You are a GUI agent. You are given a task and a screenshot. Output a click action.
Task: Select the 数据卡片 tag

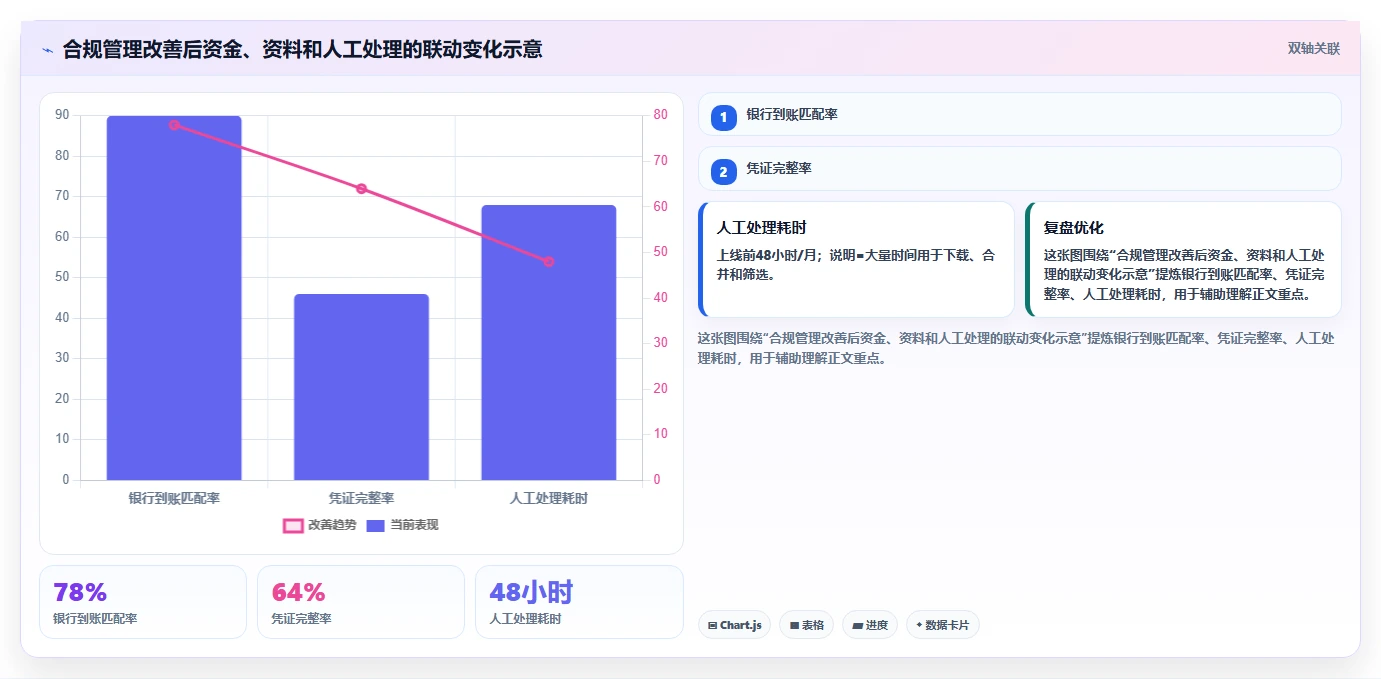[x=942, y=625]
